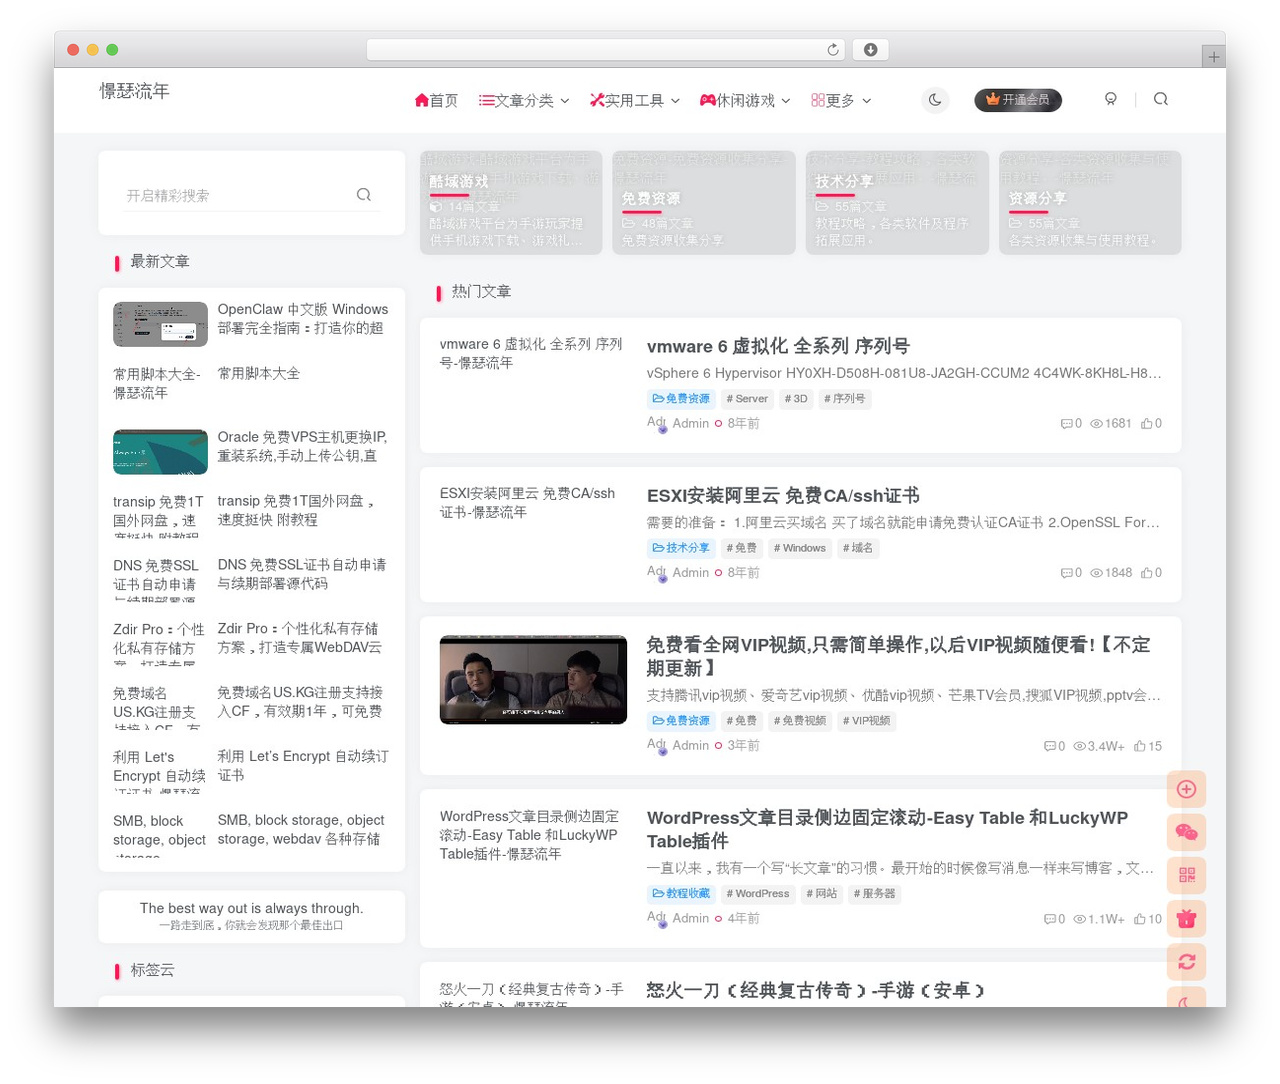Click the 慢瑟流年 site logo
The width and height of the screenshot is (1280, 1084).
(134, 91)
